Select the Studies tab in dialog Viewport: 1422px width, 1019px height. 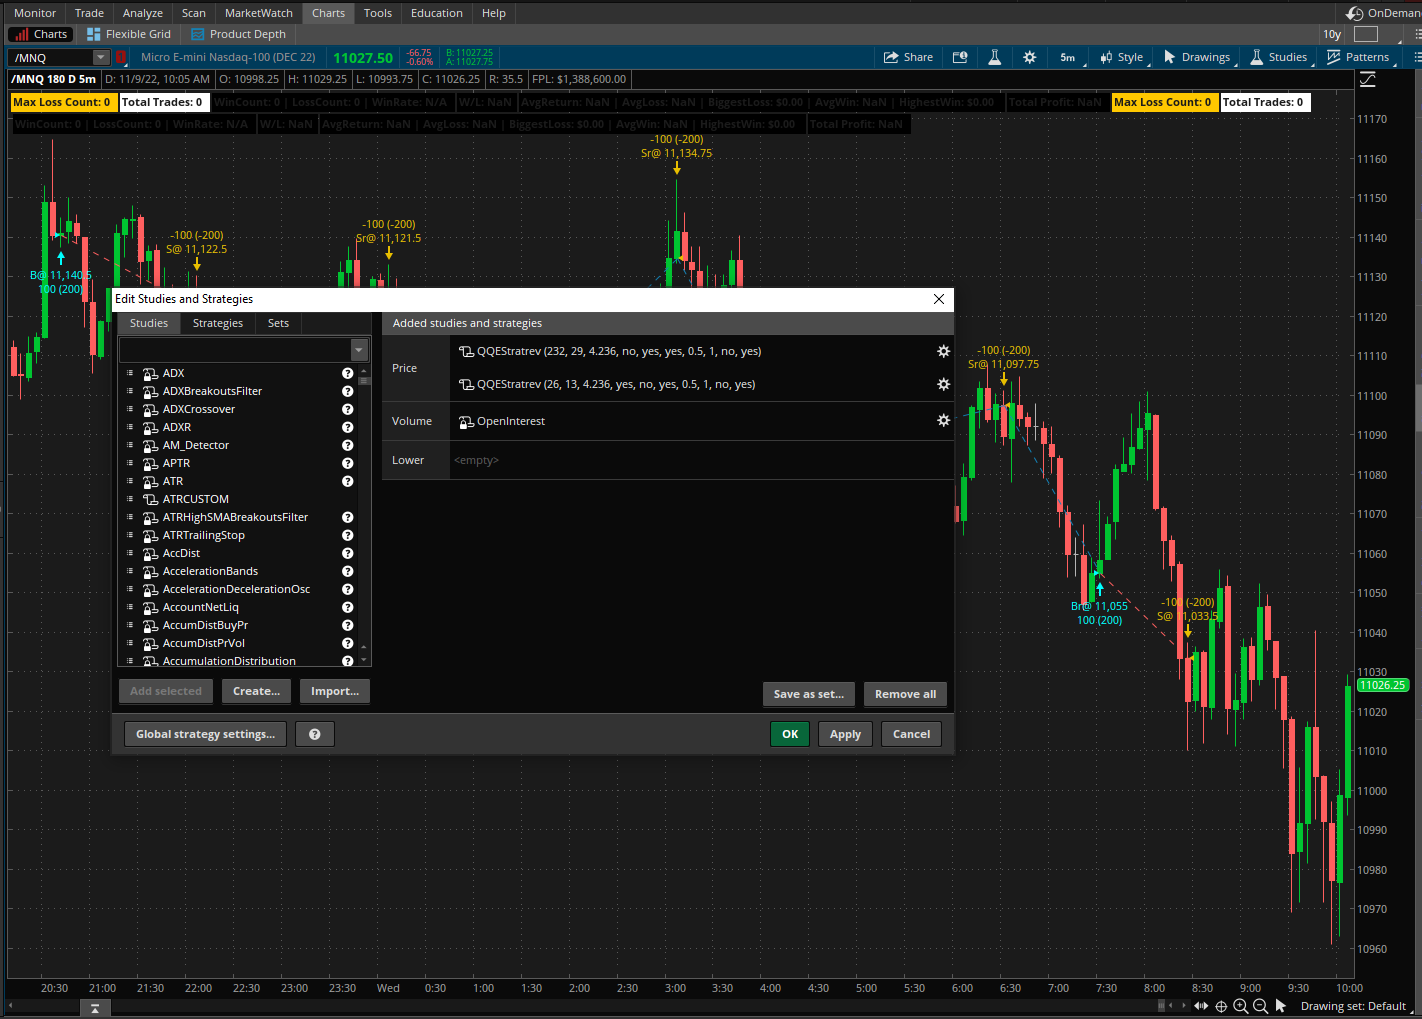pyautogui.click(x=149, y=323)
